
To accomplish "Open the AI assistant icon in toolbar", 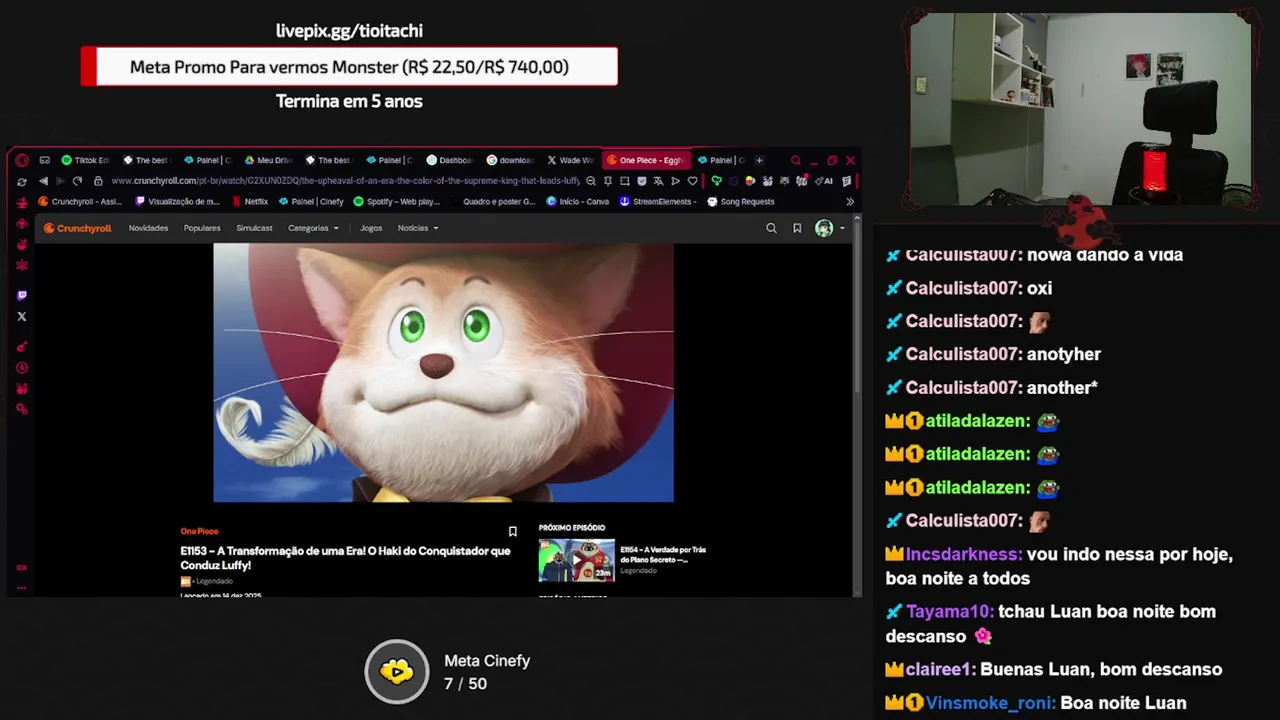I will (x=824, y=181).
